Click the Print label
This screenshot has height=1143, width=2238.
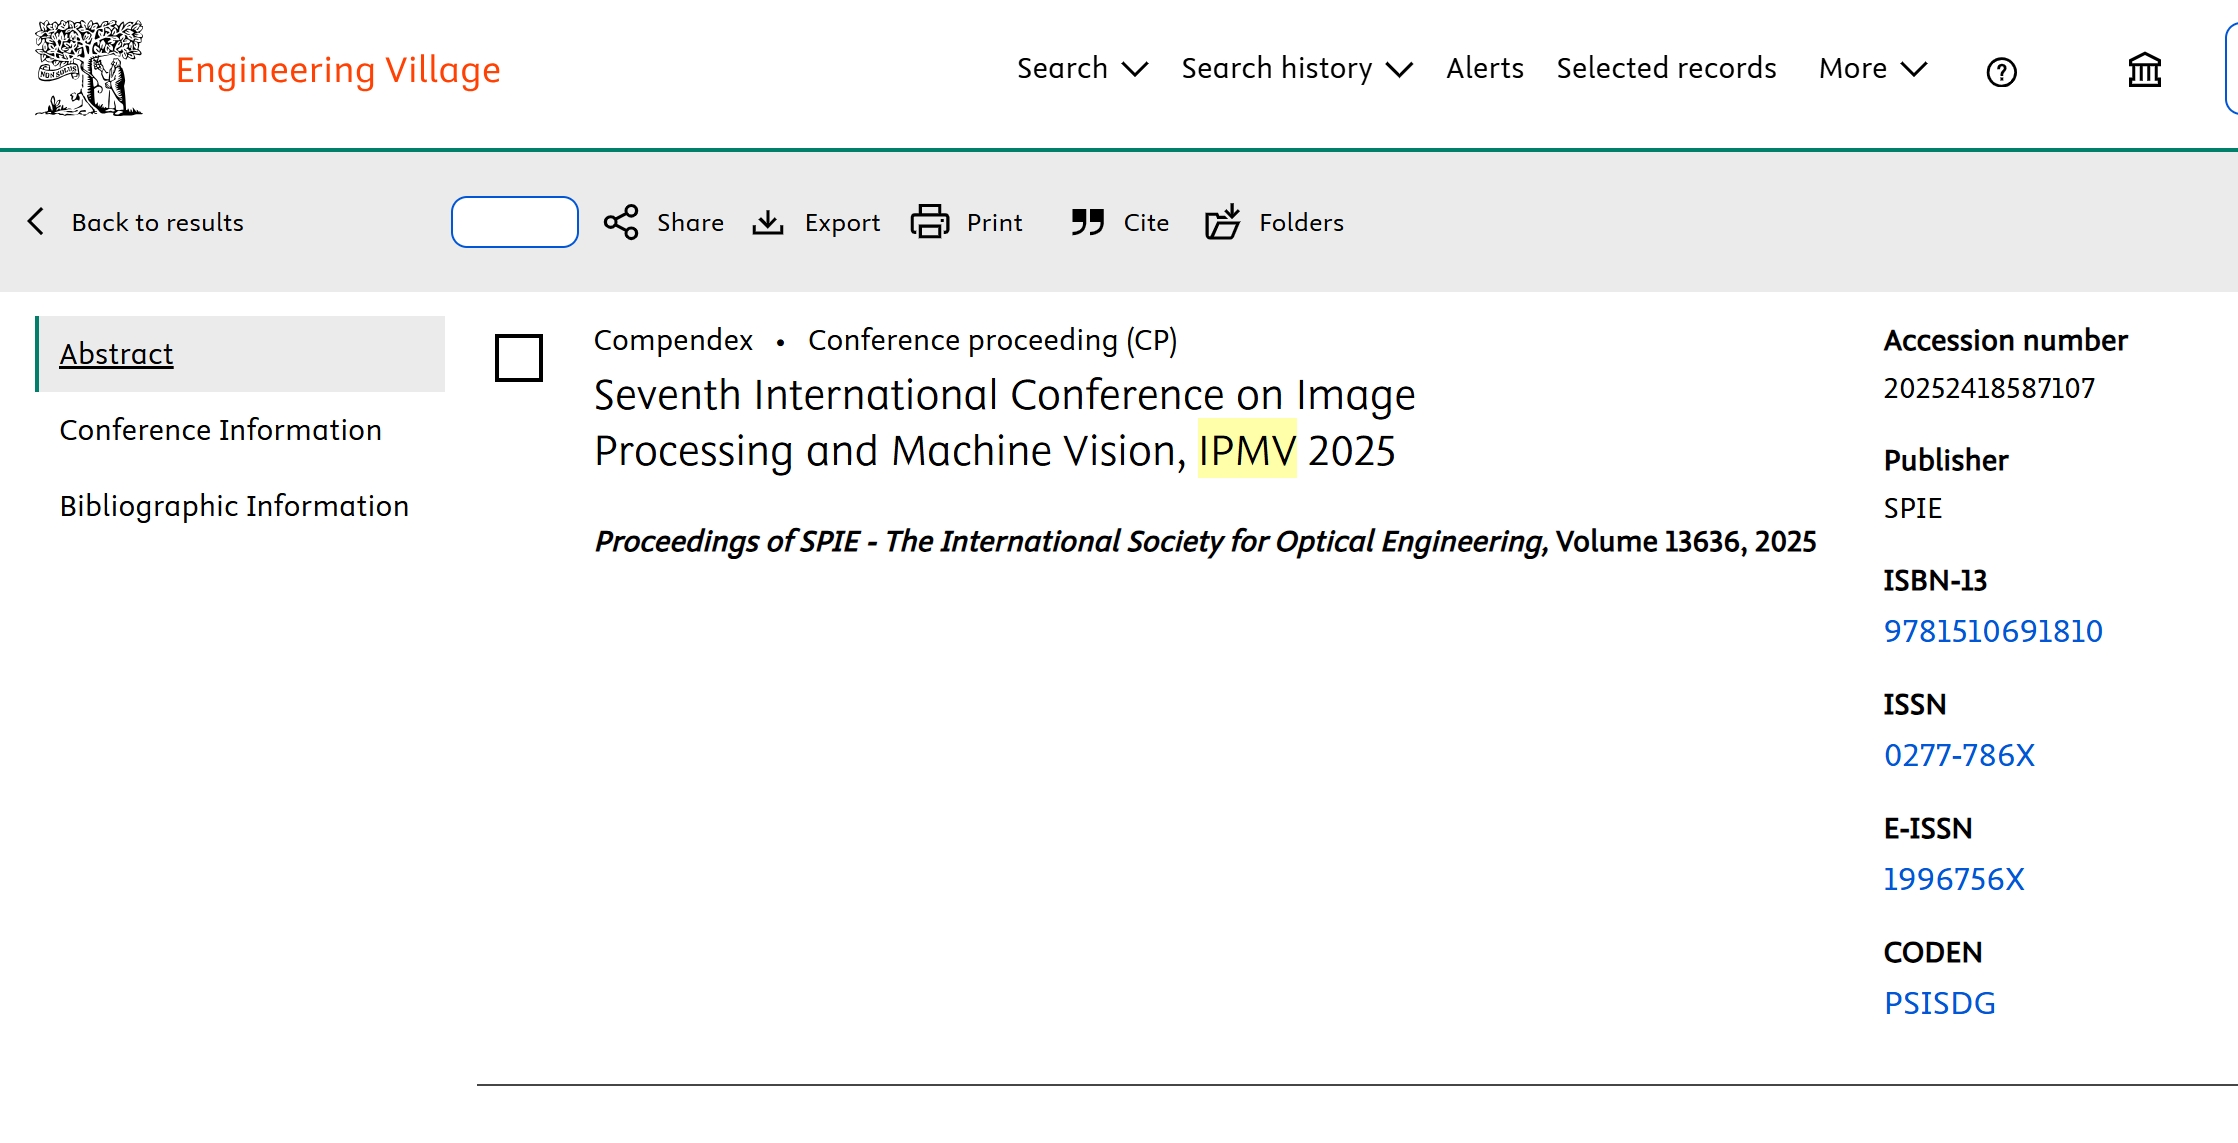click(994, 222)
